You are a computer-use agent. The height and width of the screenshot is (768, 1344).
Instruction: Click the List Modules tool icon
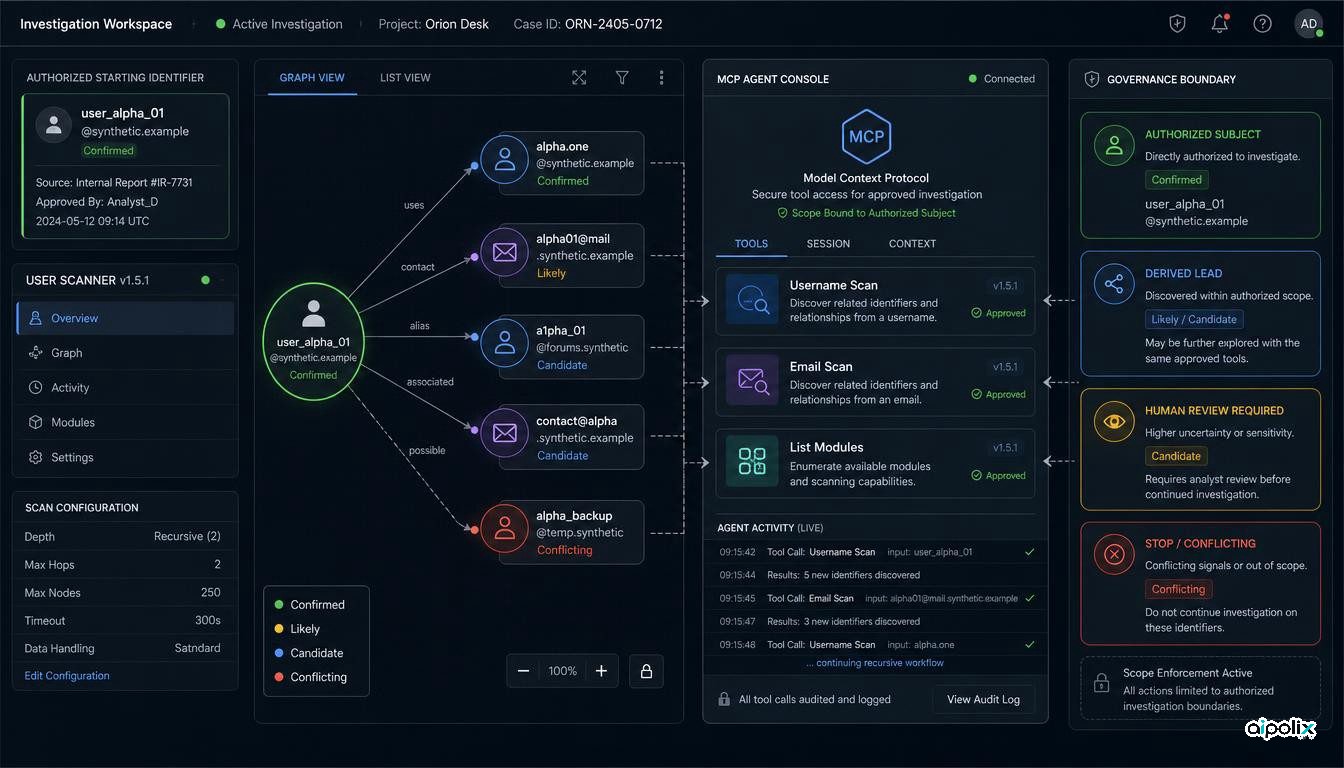pyautogui.click(x=752, y=462)
